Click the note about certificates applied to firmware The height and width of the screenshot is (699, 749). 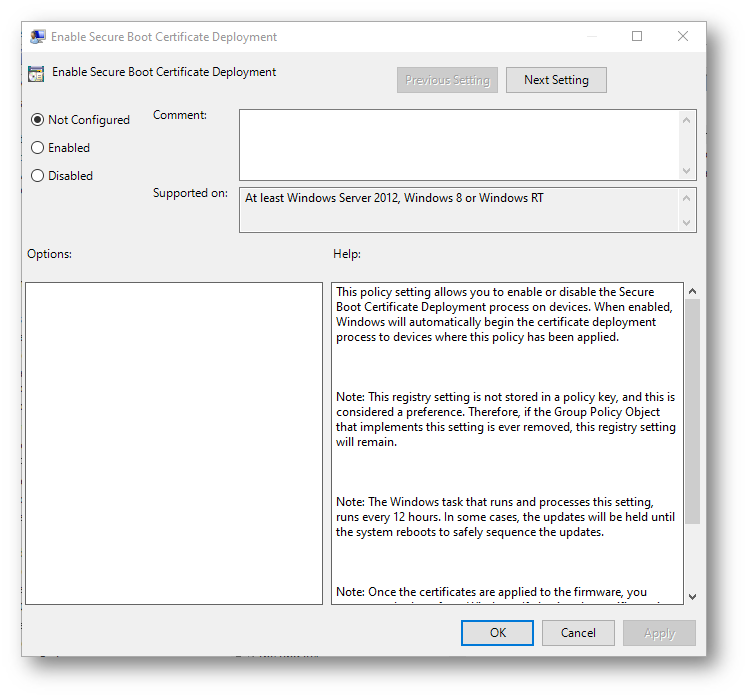(x=492, y=594)
